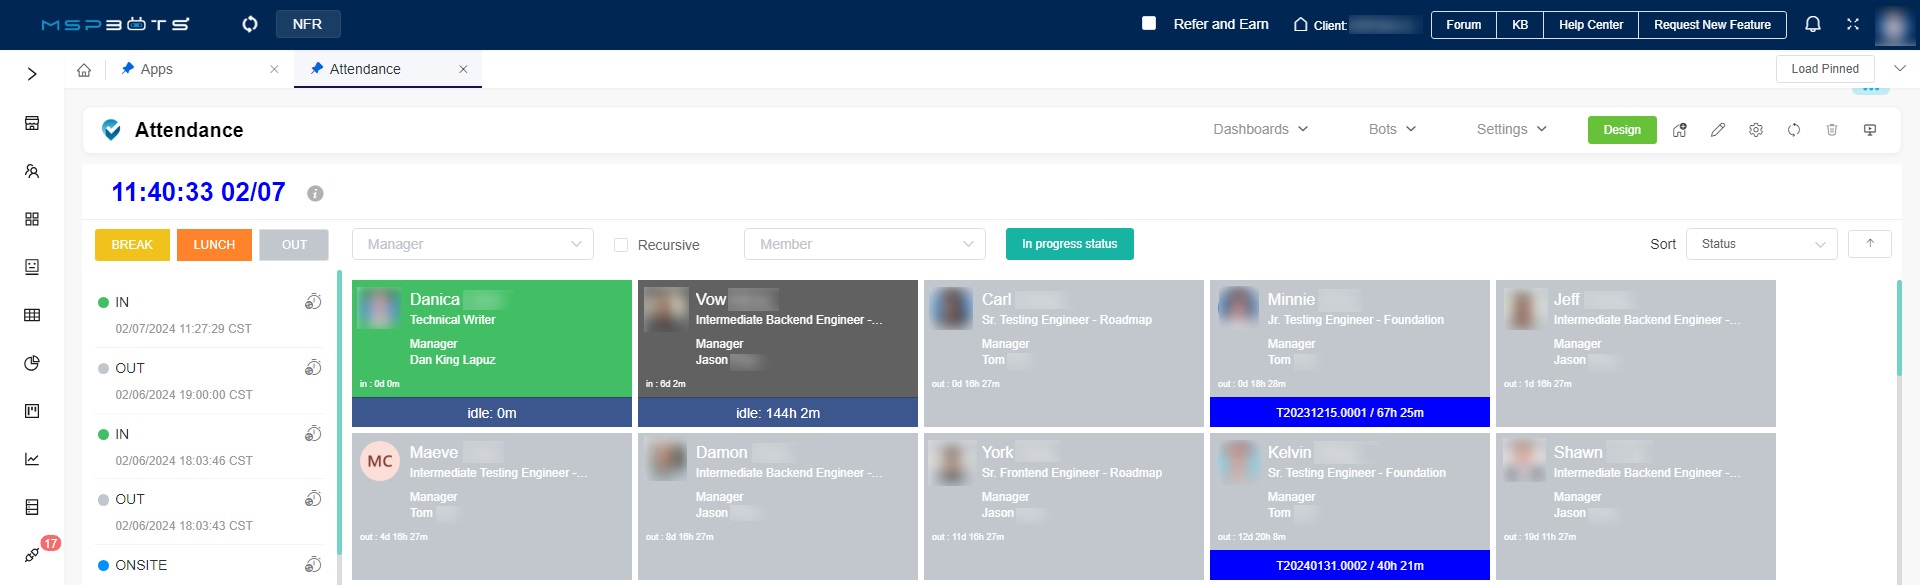Toggle fullscreen with the expand icon
Viewport: 1920px width, 585px height.
(x=1852, y=24)
